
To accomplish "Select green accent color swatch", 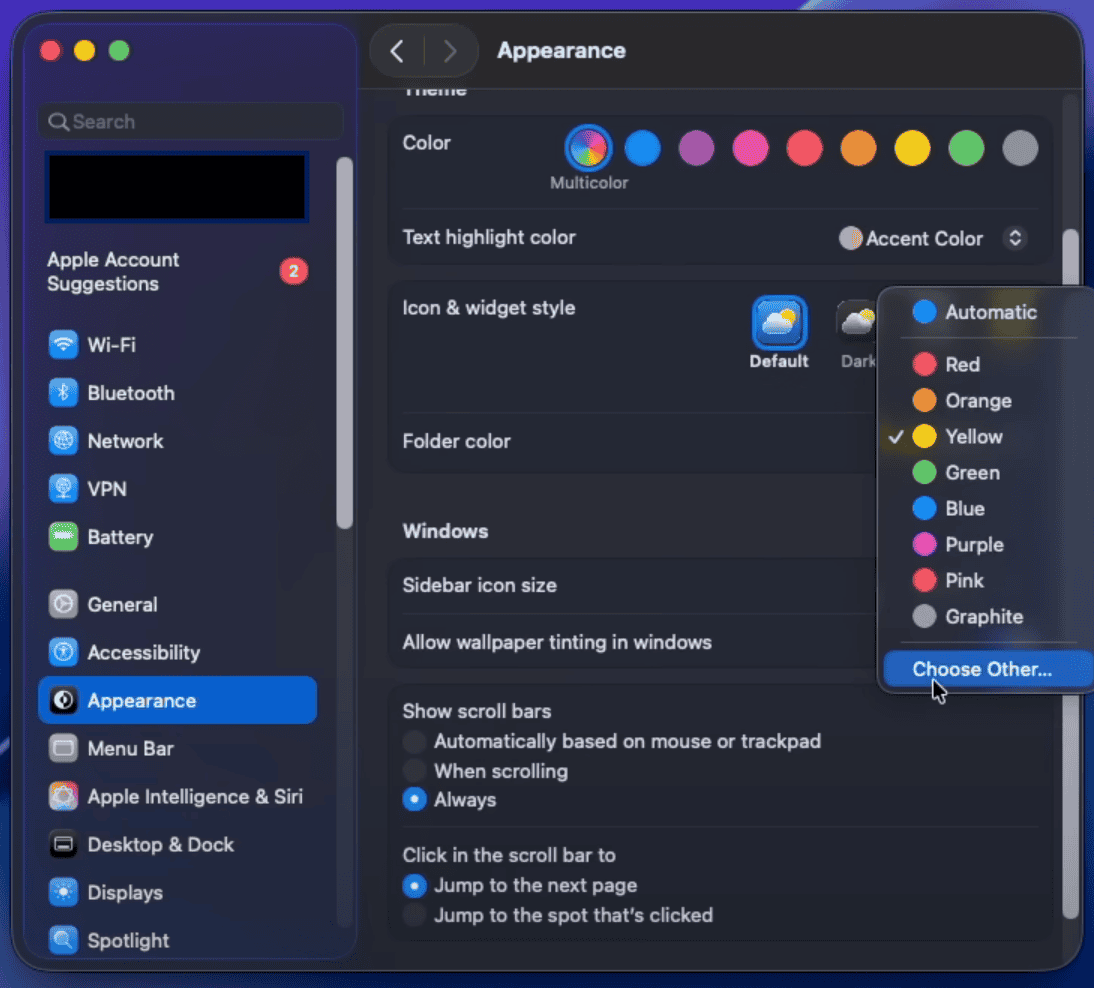I will click(x=966, y=148).
